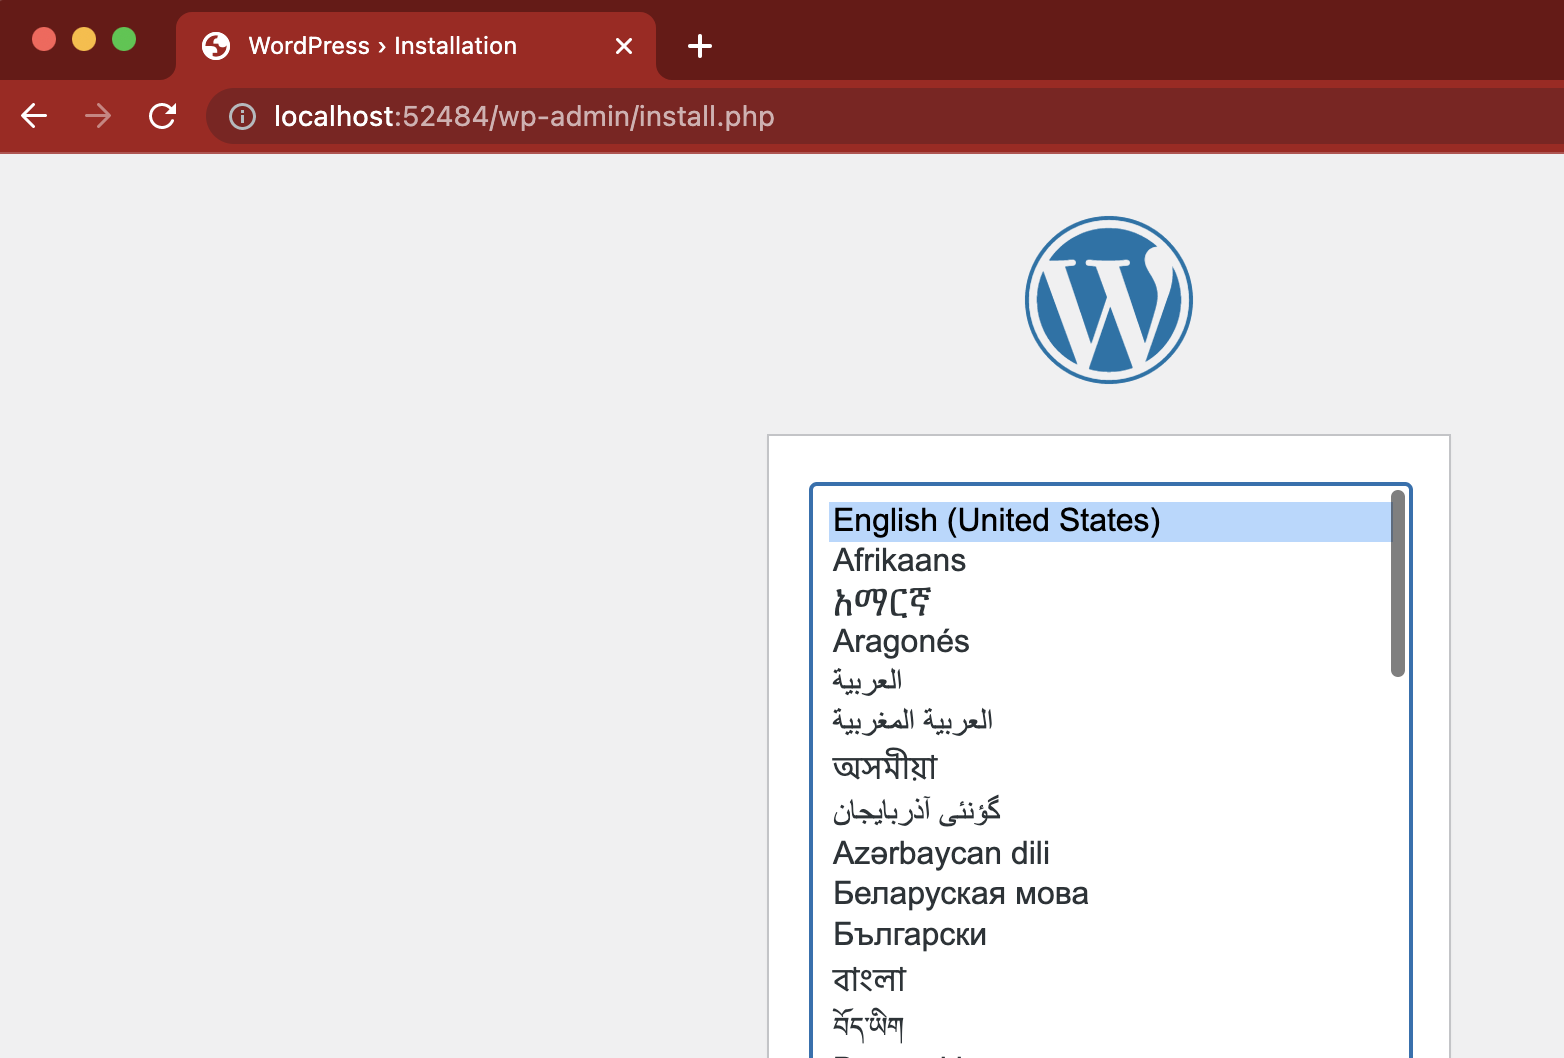The image size is (1564, 1058).
Task: Select English (United States) language
Action: coord(1110,521)
